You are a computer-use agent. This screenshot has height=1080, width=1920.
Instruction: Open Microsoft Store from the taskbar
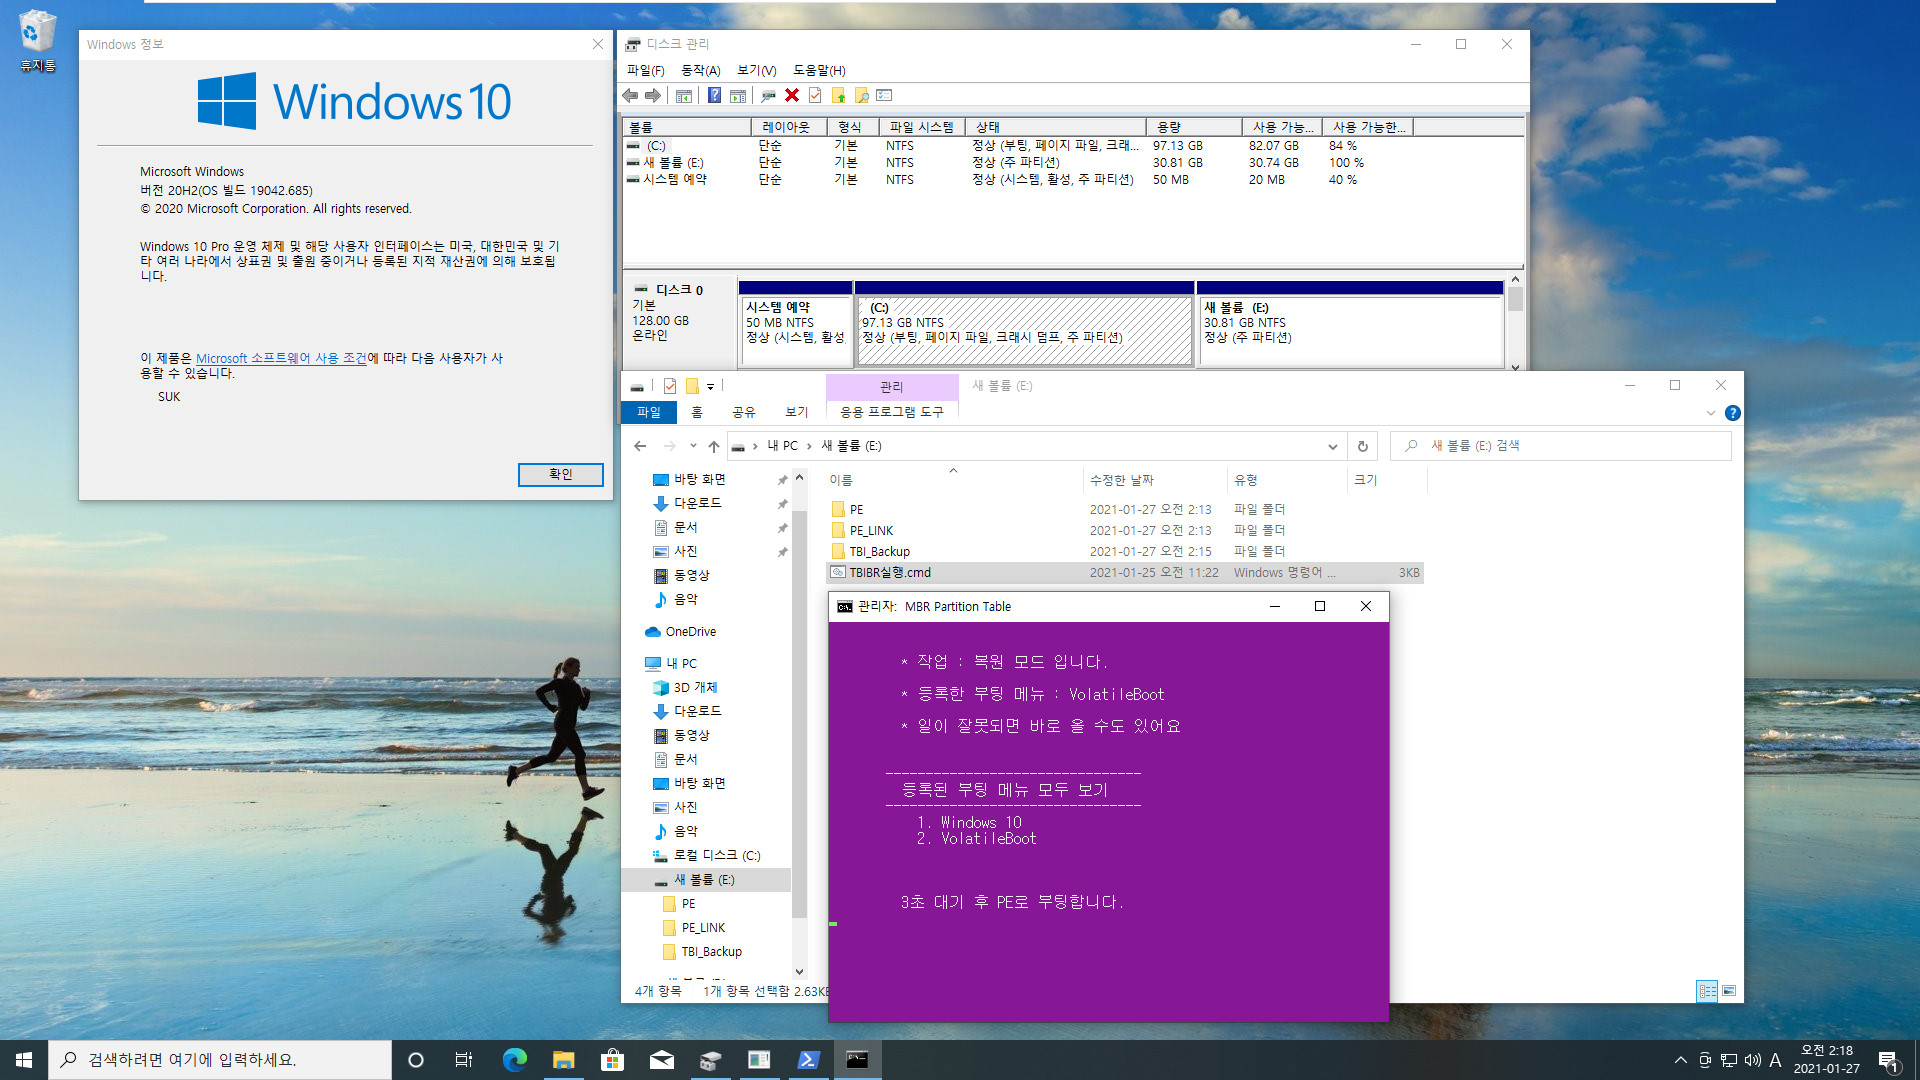[612, 1060]
